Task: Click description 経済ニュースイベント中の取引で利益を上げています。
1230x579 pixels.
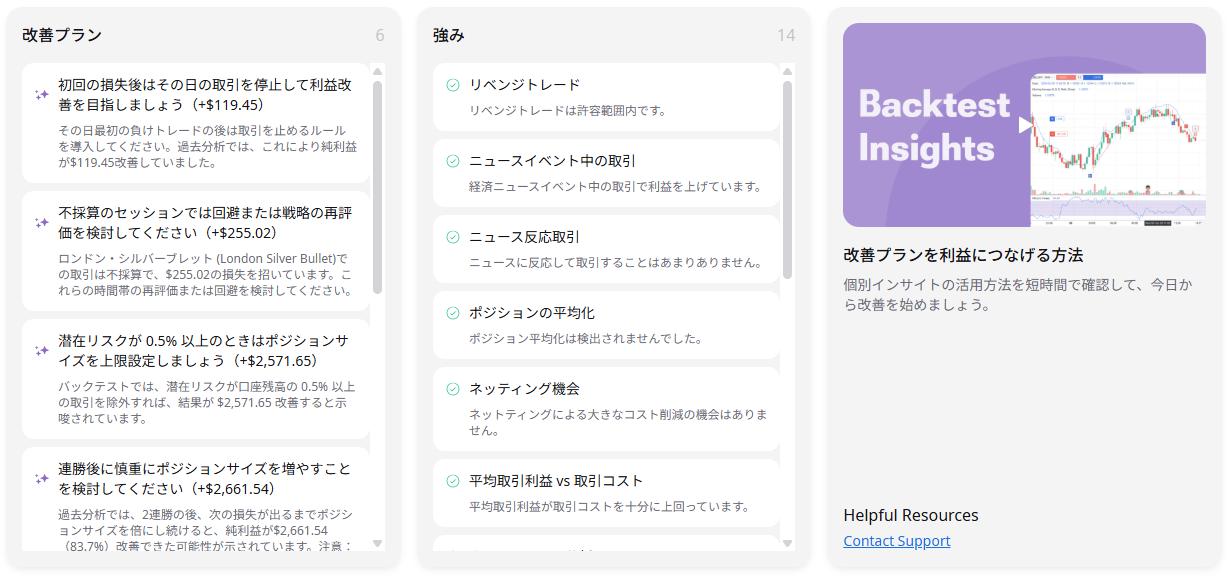Action: (x=615, y=186)
